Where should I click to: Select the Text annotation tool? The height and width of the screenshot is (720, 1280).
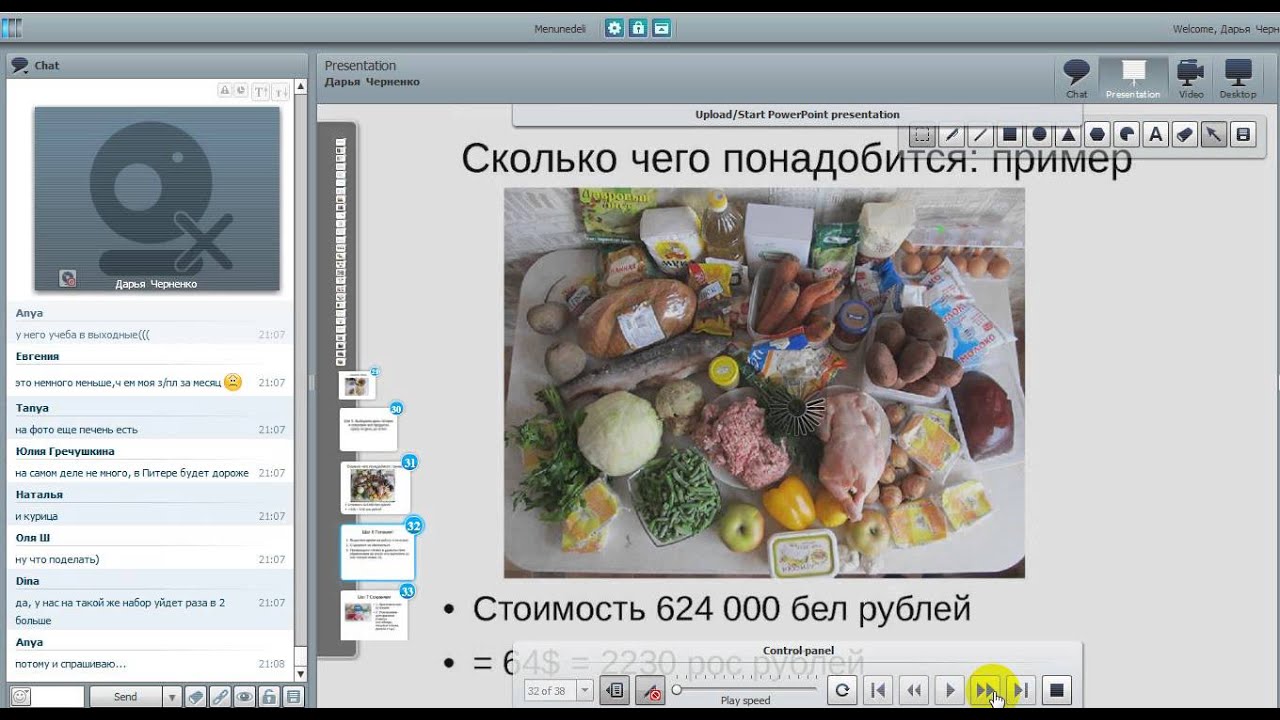1156,134
